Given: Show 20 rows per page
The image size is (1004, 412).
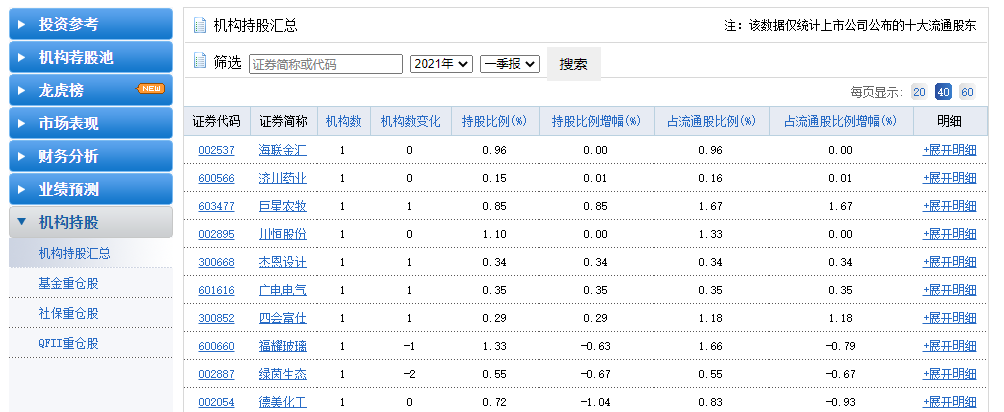Looking at the screenshot, I should point(919,92).
